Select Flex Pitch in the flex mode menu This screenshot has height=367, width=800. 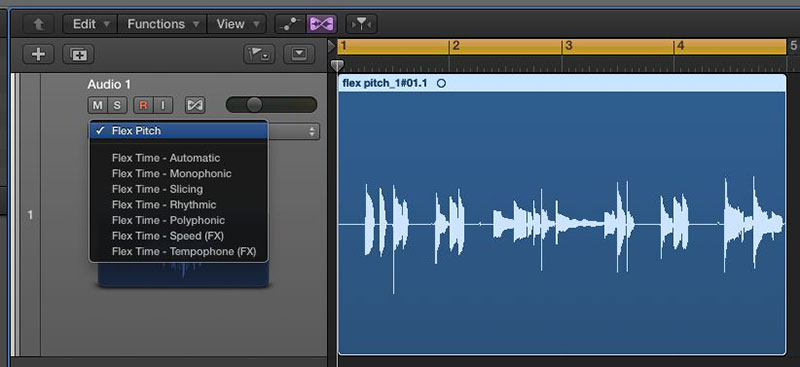pyautogui.click(x=179, y=131)
